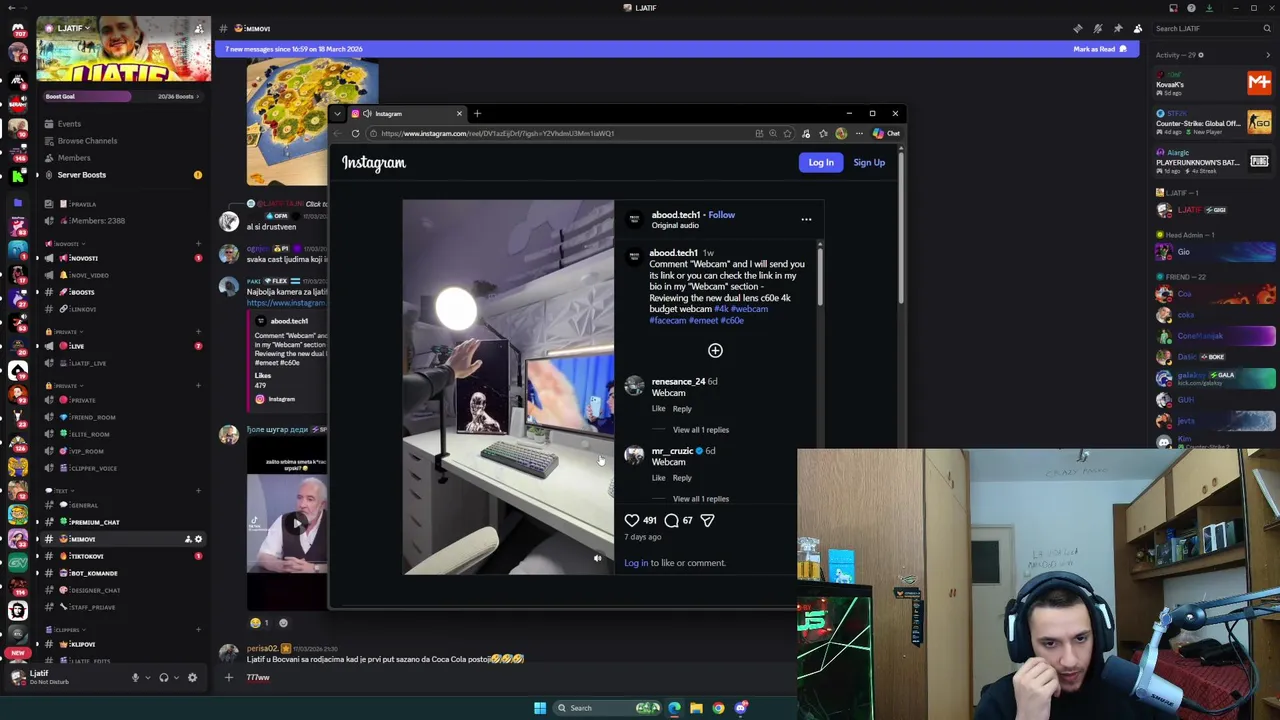
Task: Bookmark this page with star icon
Action: click(788, 133)
